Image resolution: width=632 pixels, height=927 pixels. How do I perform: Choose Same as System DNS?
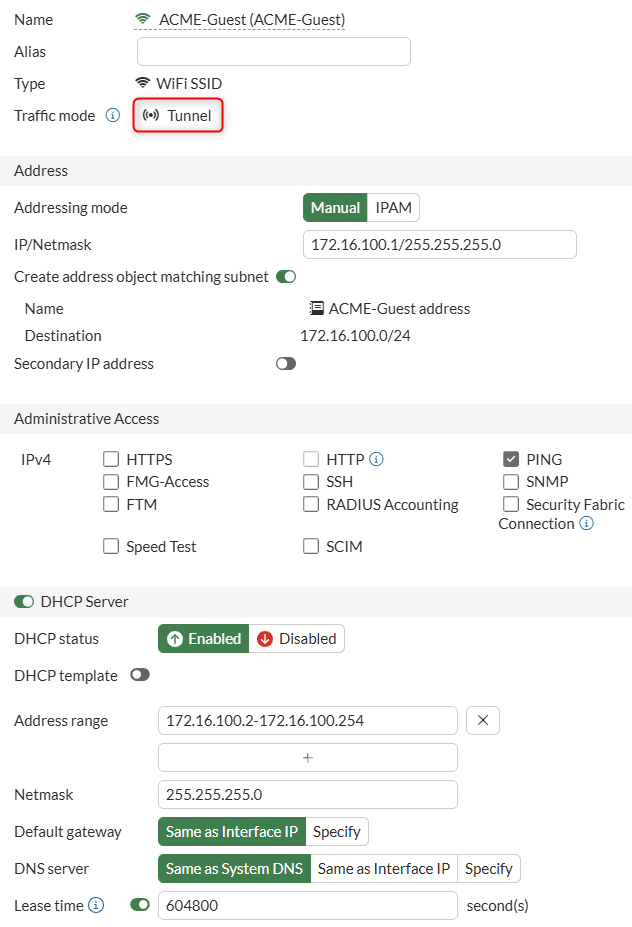234,868
